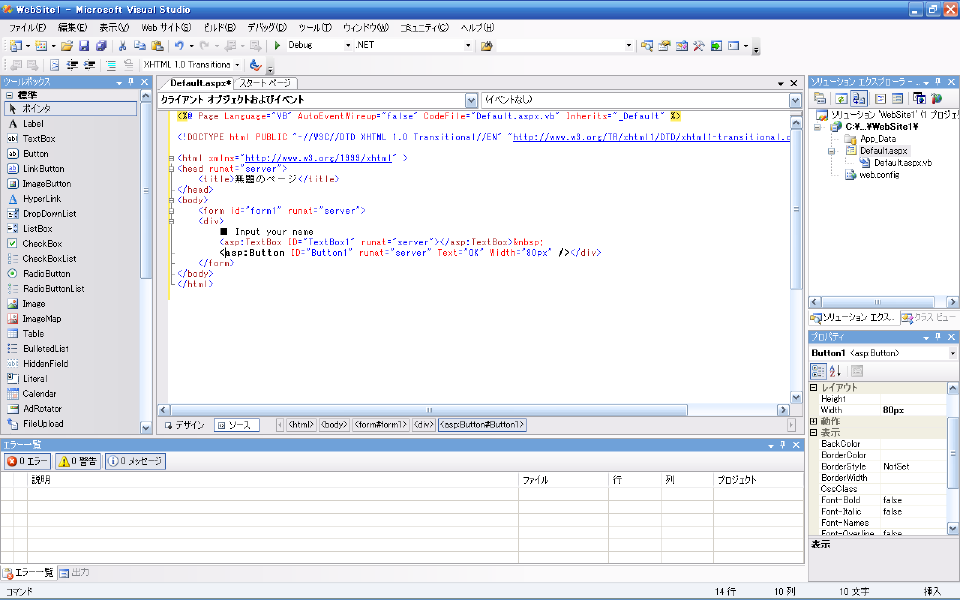Click the <body> breadcrumb tag button

(334, 425)
